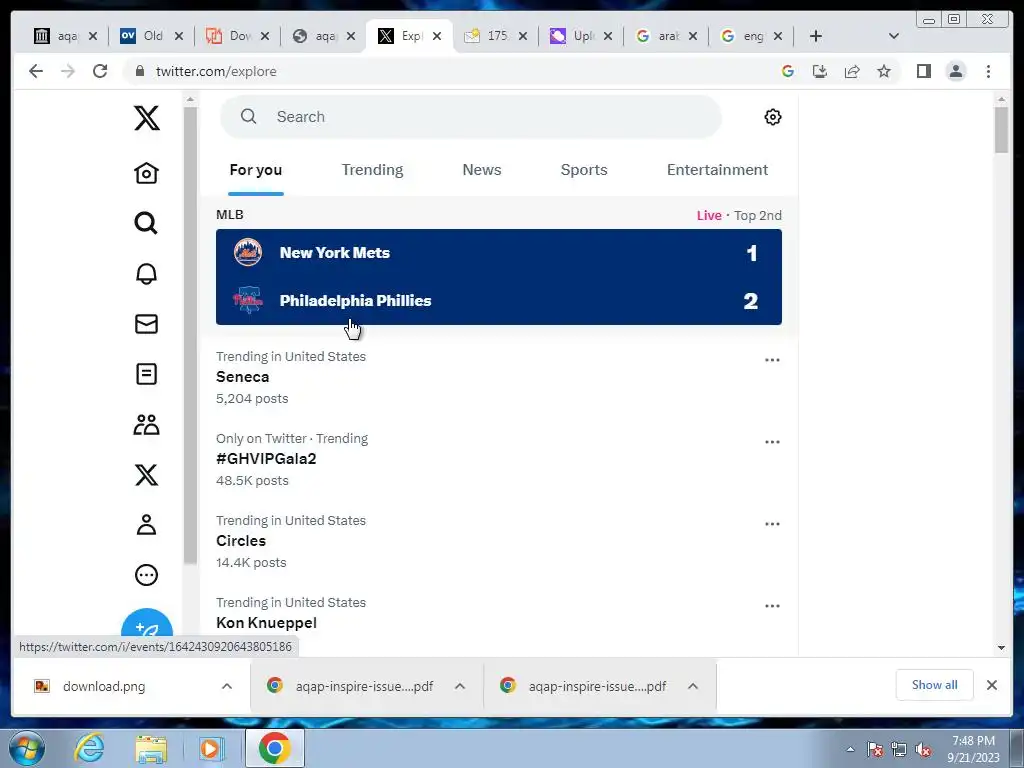Click the page scrollbar down arrow
This screenshot has width=1024, height=768.
(1001, 648)
